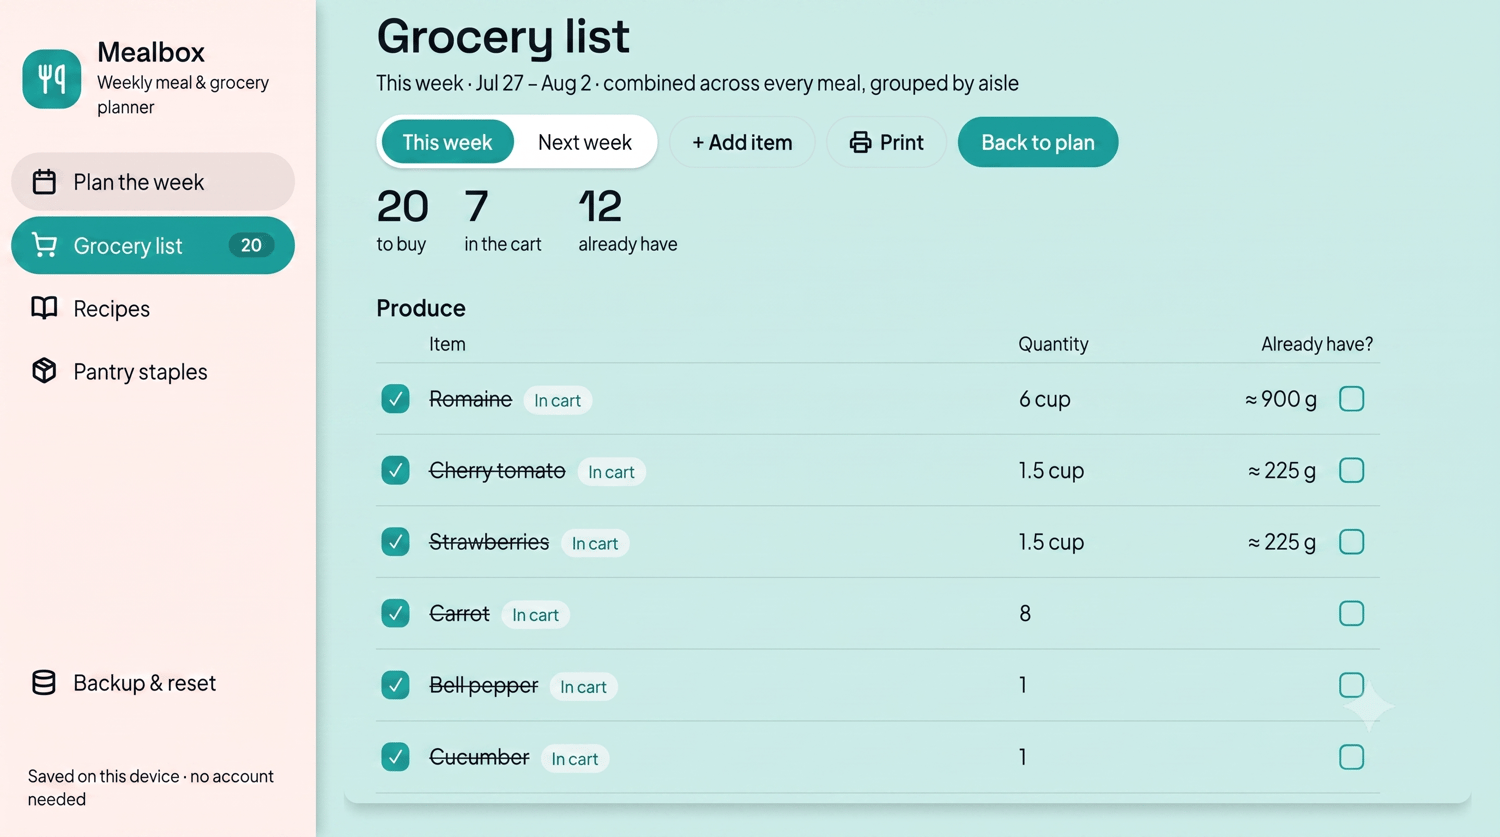Mark Bell pepper as already have
Screen dimensions: 1500x837
1351,685
